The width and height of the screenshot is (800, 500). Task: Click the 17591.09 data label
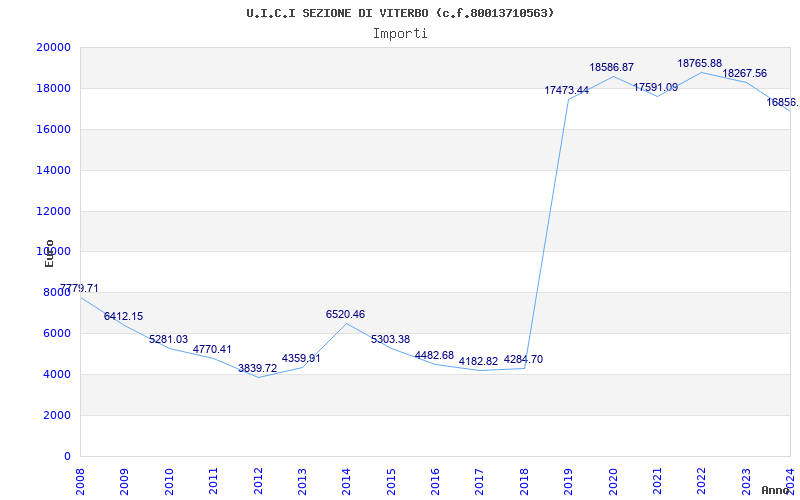click(656, 87)
